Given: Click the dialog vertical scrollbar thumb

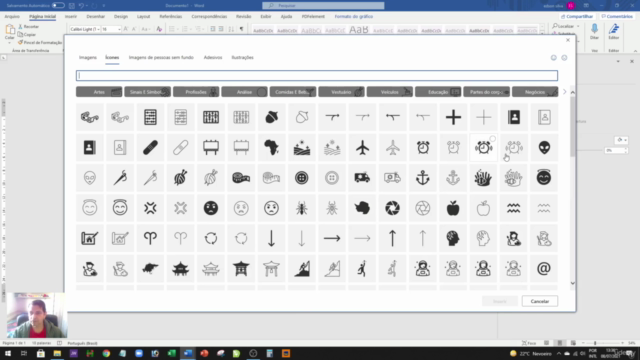Looking at the screenshot, I should pos(572,126).
